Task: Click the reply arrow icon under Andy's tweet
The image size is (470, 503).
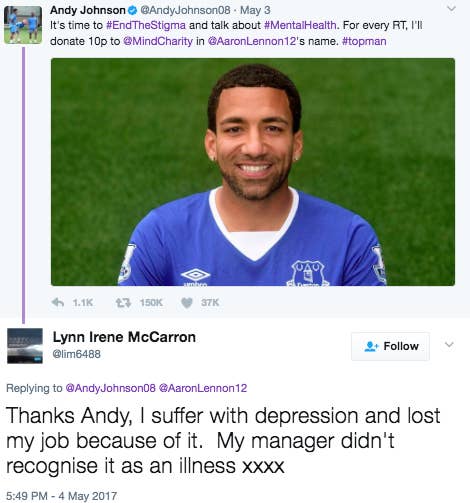Action: (58, 302)
